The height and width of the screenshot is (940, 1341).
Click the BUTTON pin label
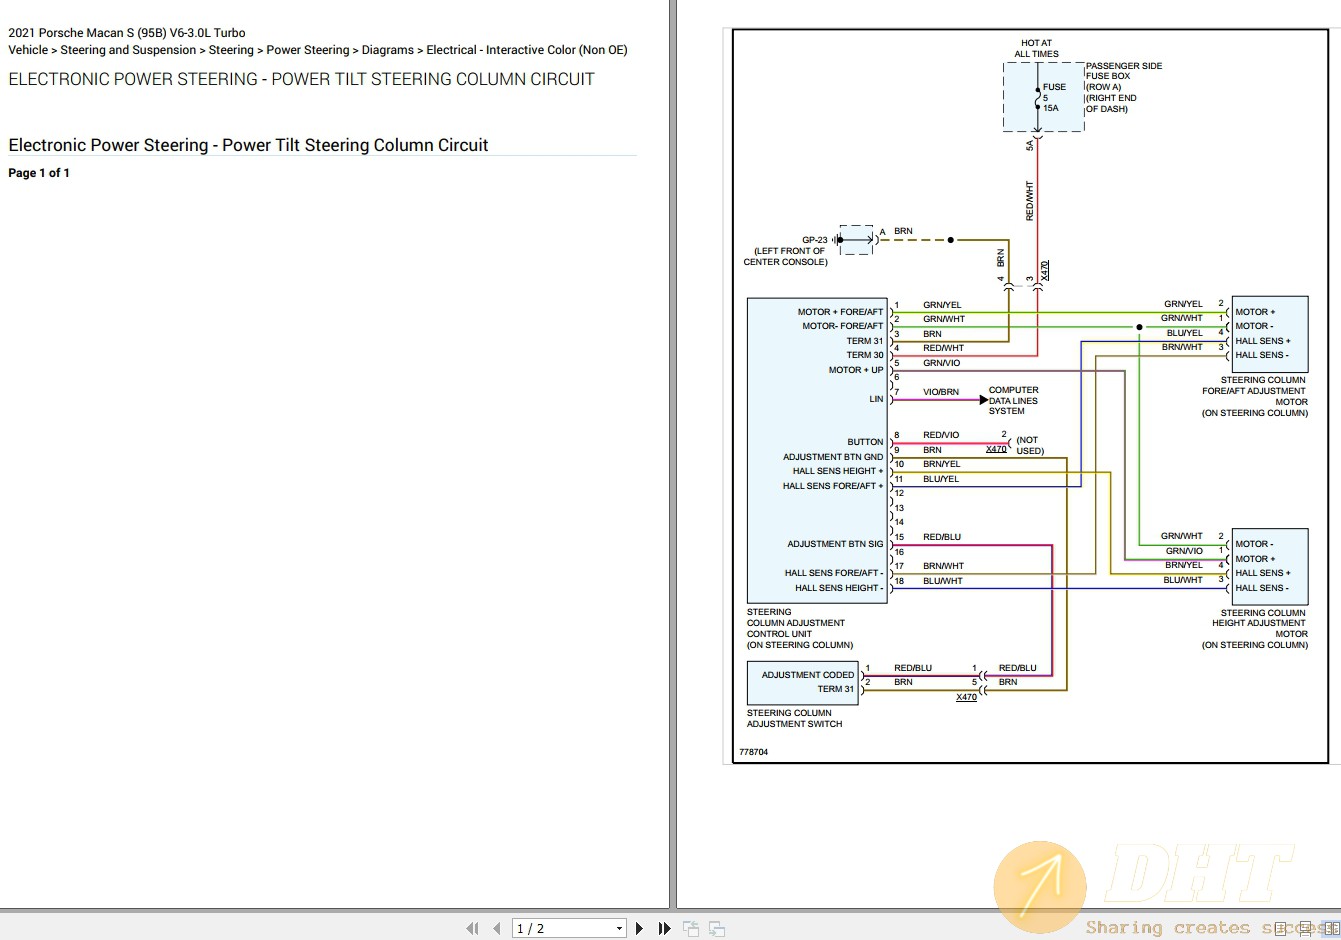(x=865, y=442)
